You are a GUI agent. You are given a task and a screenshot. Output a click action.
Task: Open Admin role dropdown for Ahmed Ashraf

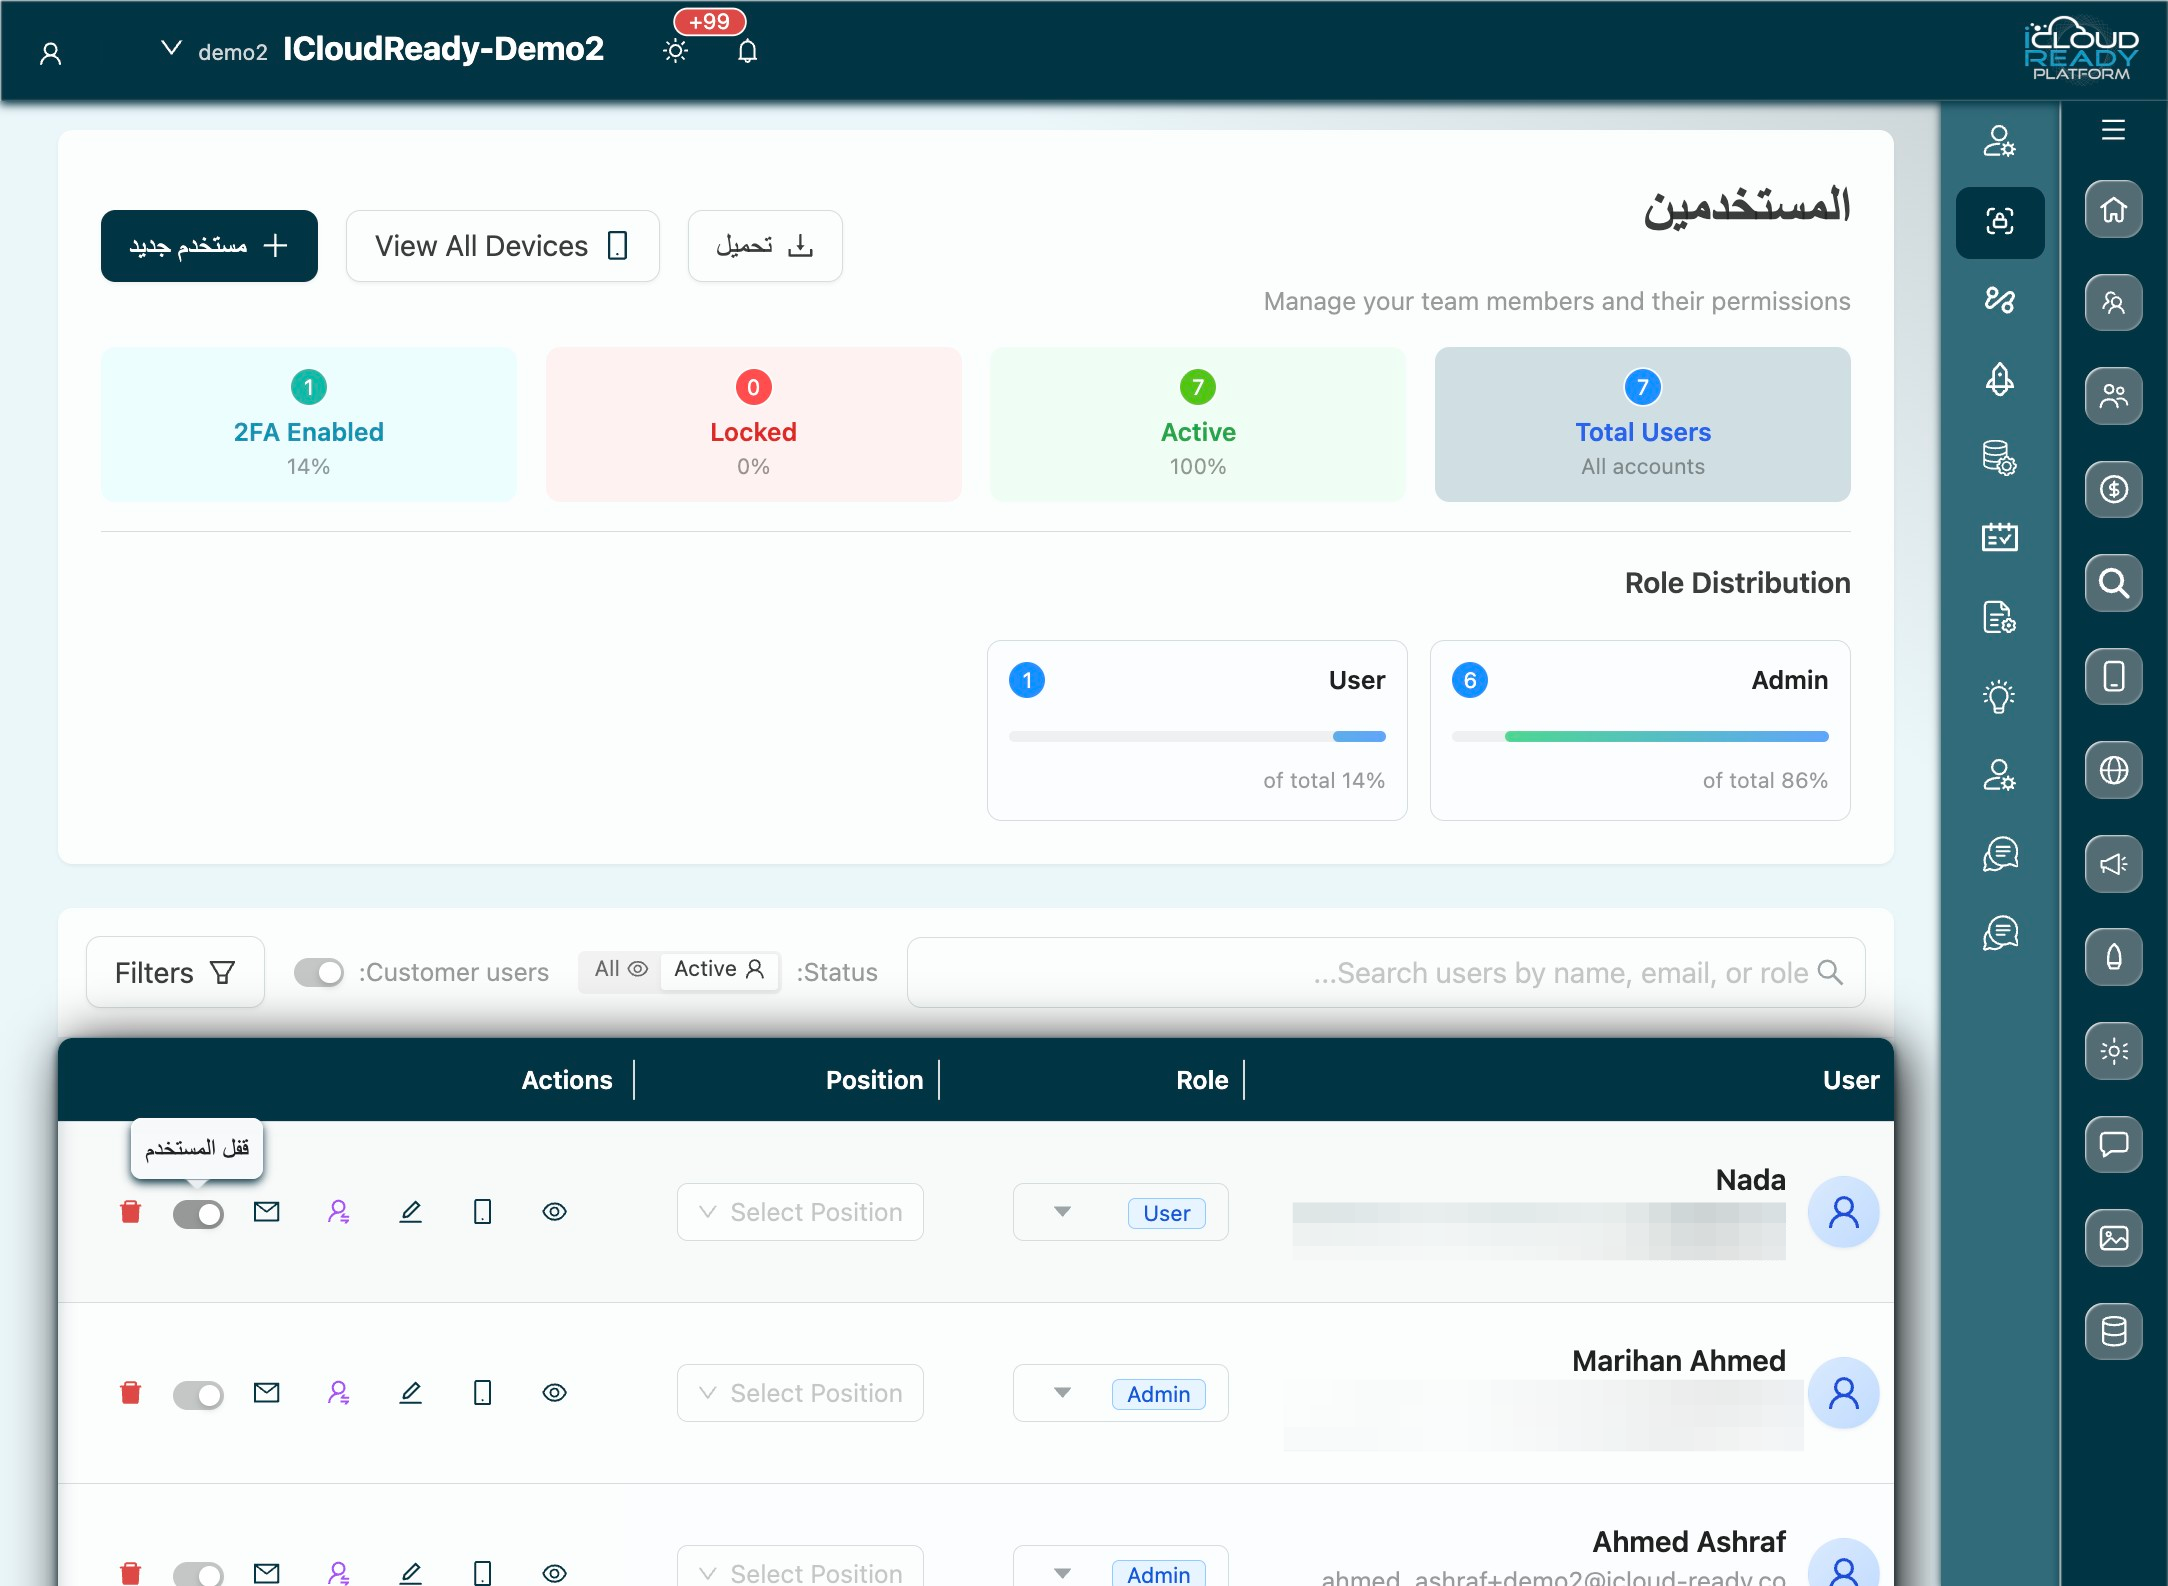click(x=1120, y=1567)
